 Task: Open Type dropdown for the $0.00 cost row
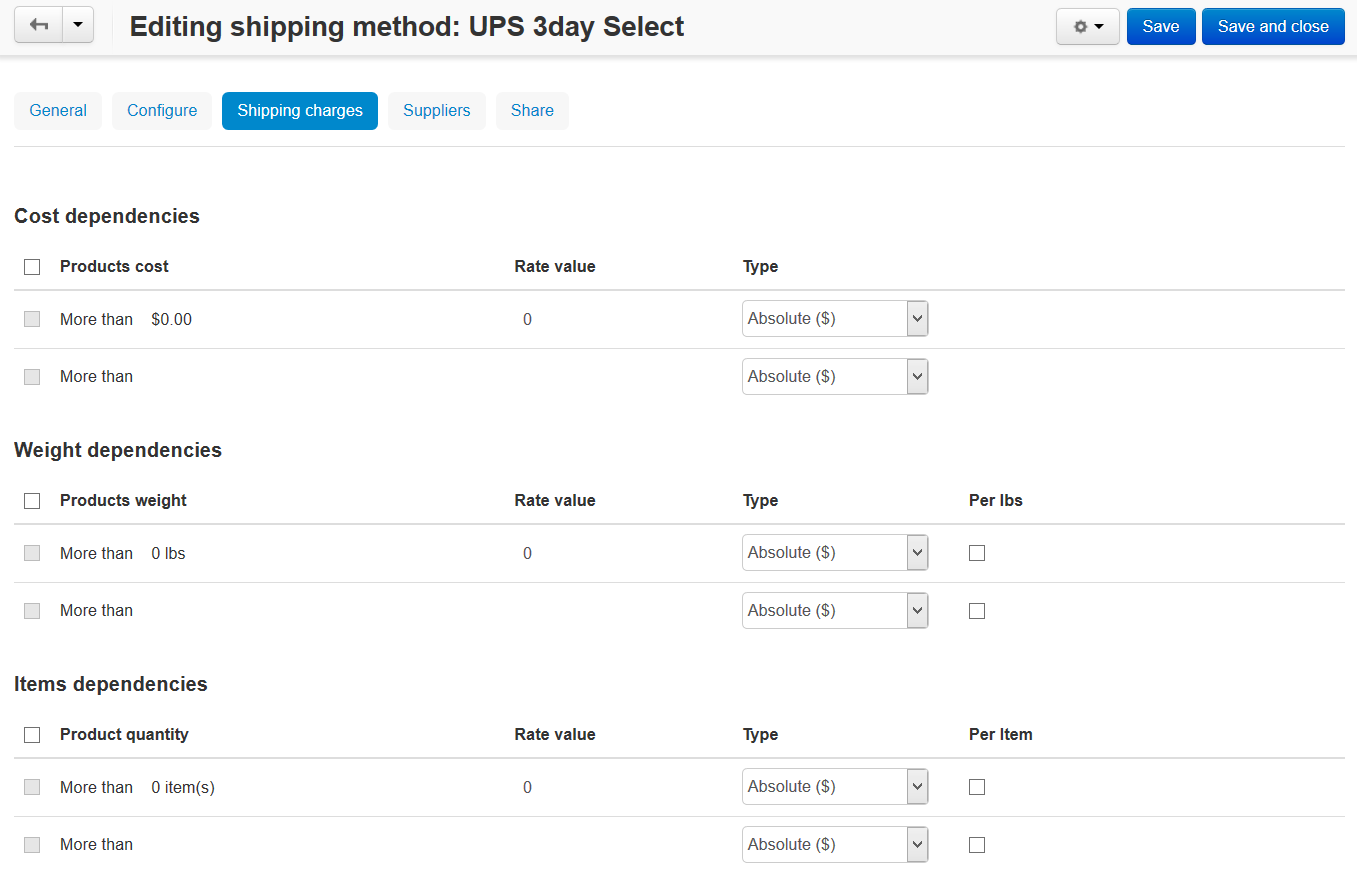(x=835, y=319)
